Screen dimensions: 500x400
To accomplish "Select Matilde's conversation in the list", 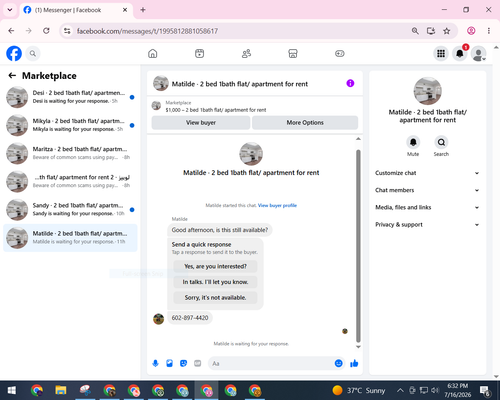I will coord(70,238).
